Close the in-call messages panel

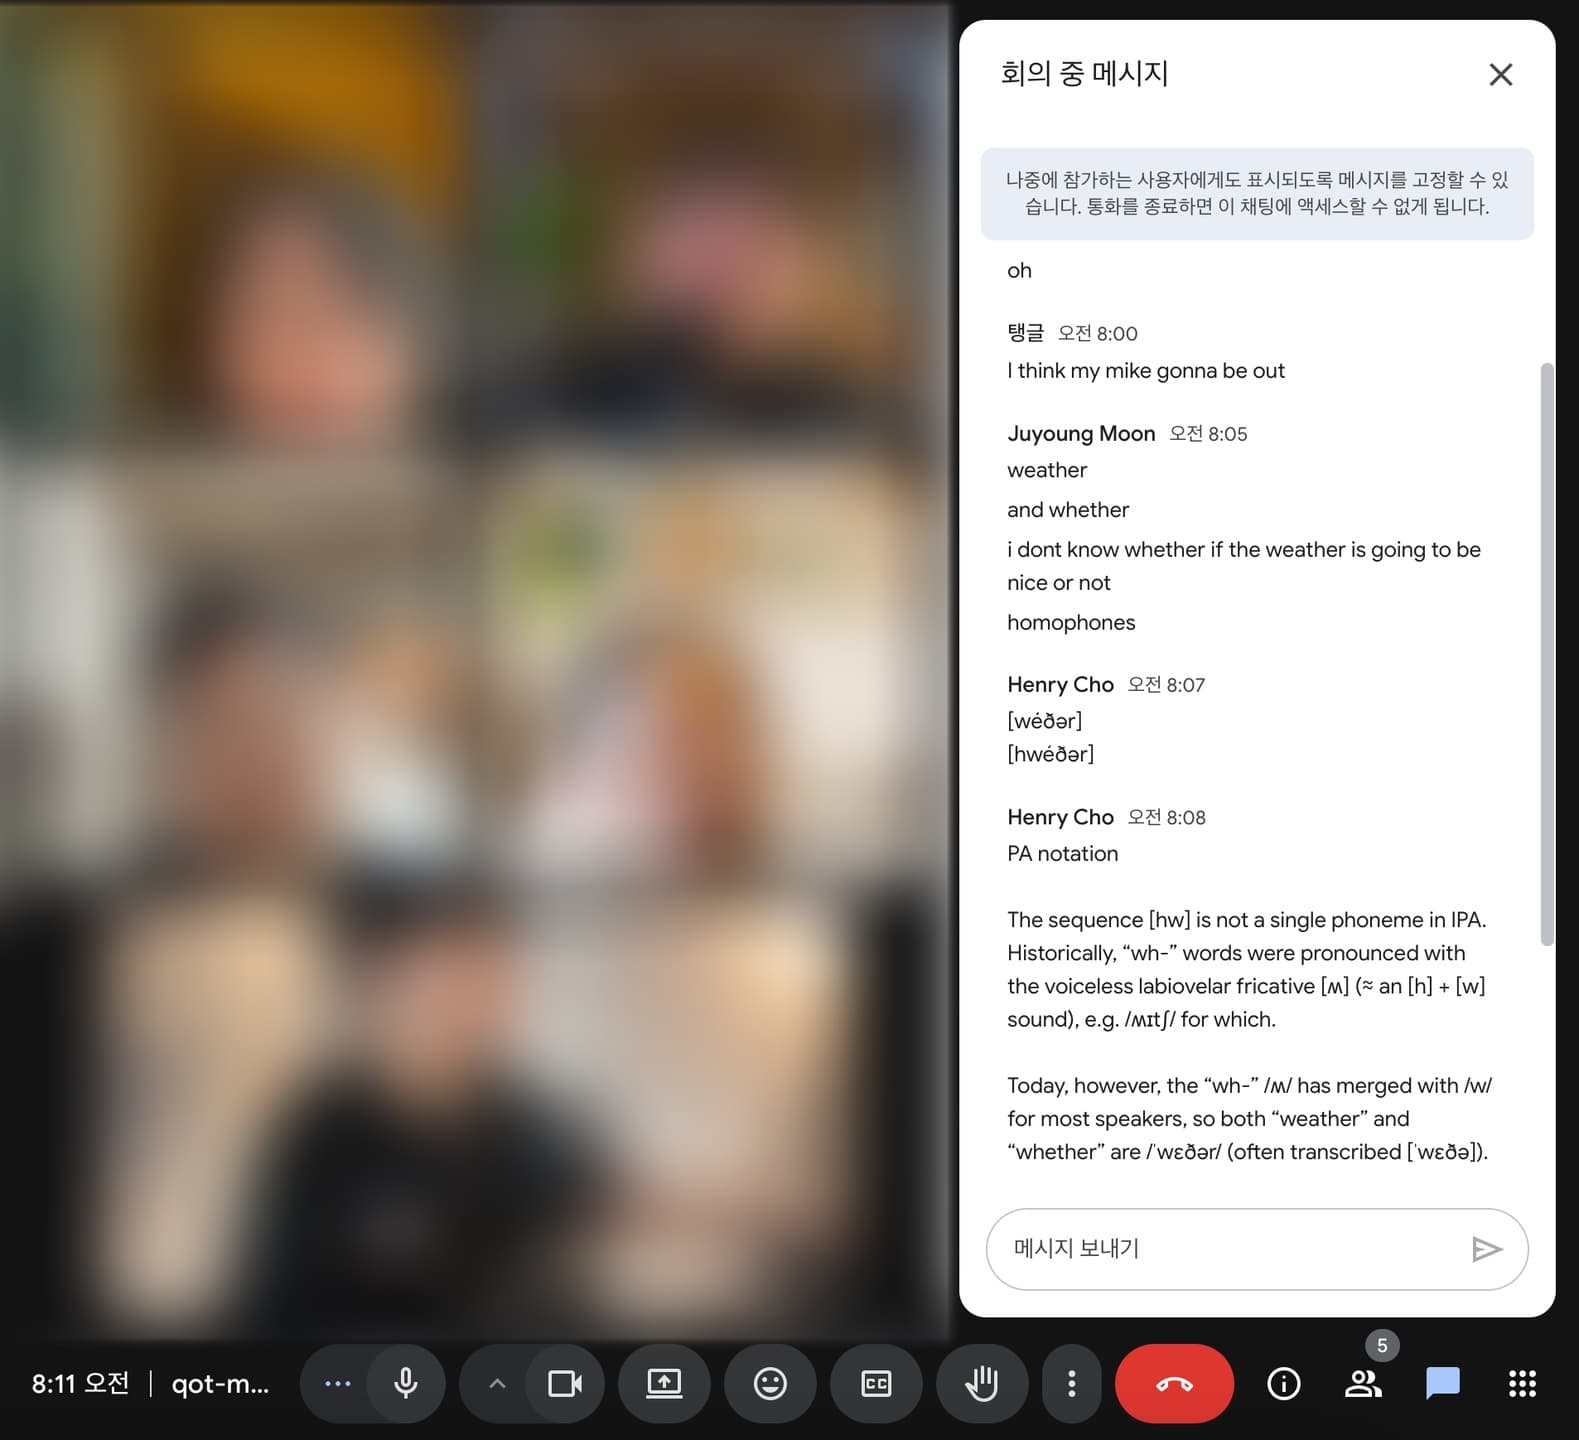(x=1500, y=75)
